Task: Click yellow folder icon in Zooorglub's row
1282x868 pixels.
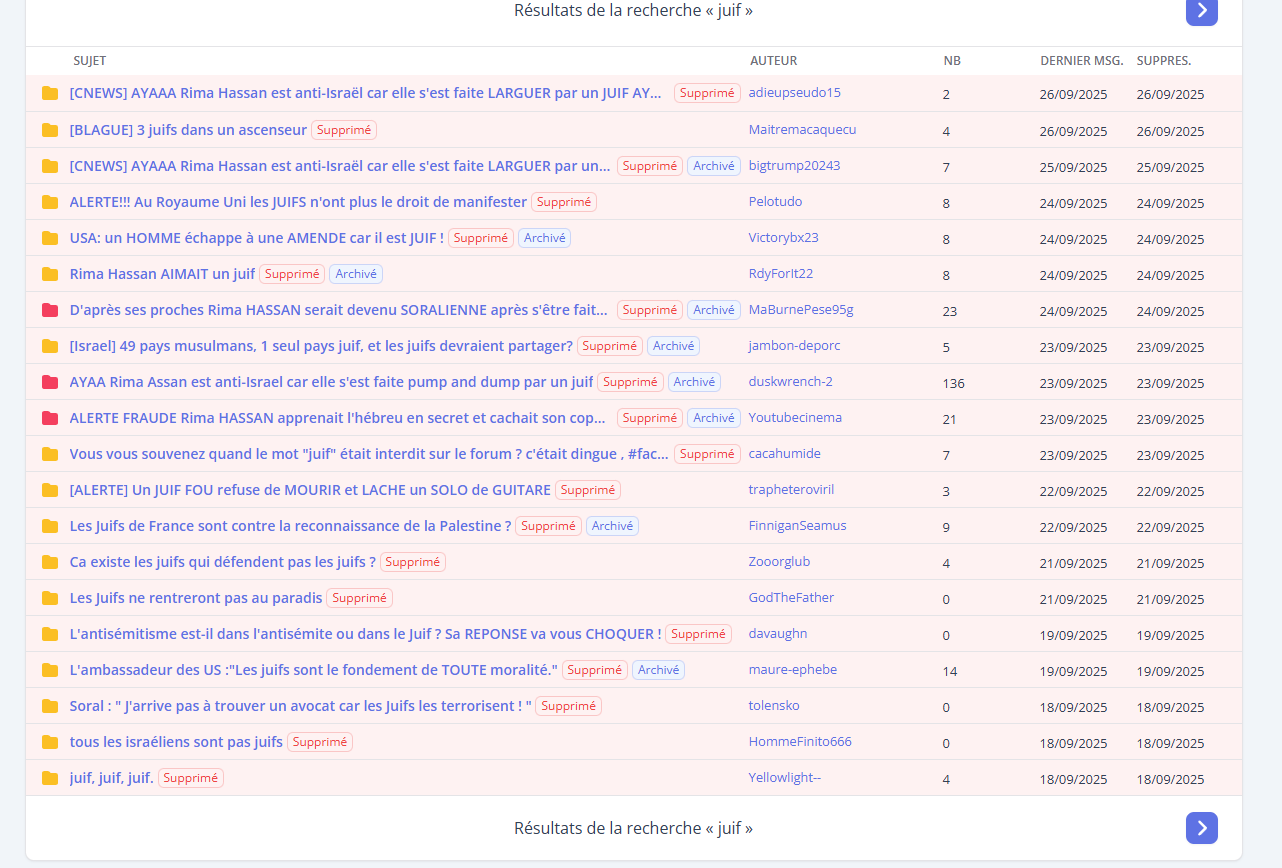Action: (x=50, y=562)
